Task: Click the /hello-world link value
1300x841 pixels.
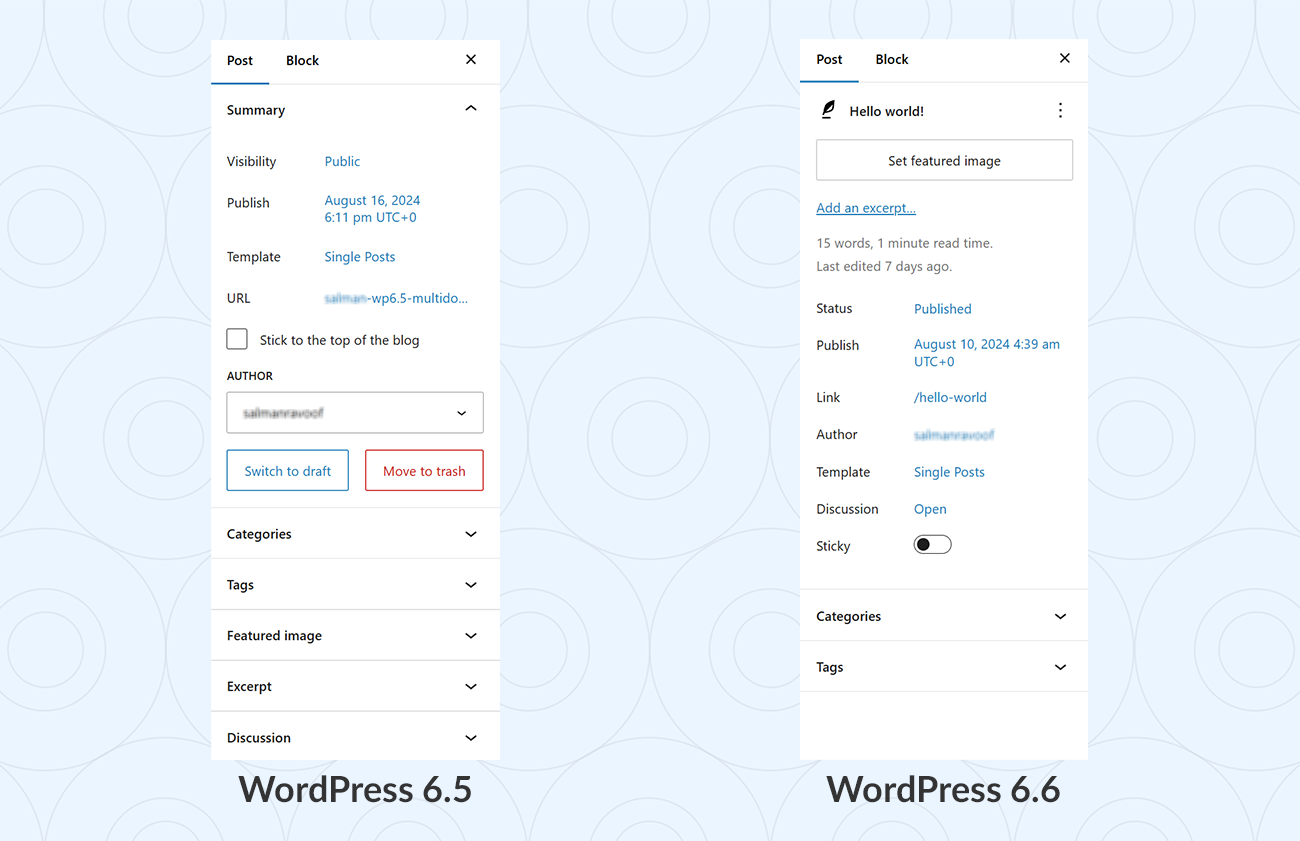Action: (x=950, y=397)
